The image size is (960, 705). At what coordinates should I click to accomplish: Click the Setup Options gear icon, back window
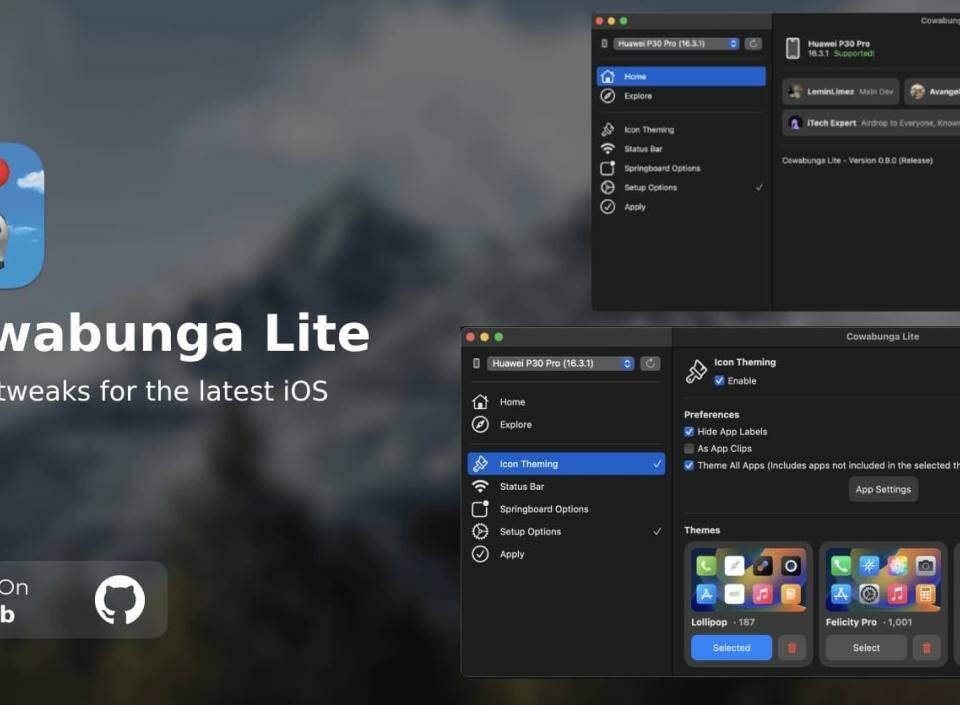[x=607, y=187]
